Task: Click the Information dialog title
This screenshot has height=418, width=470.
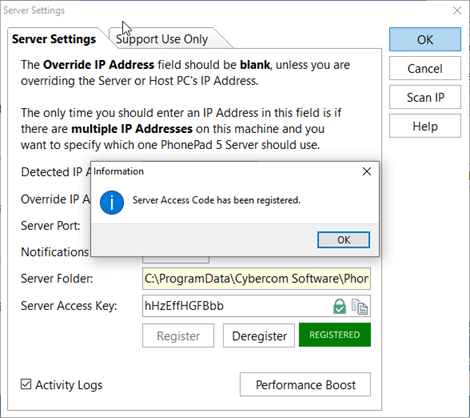Action: click(x=118, y=171)
